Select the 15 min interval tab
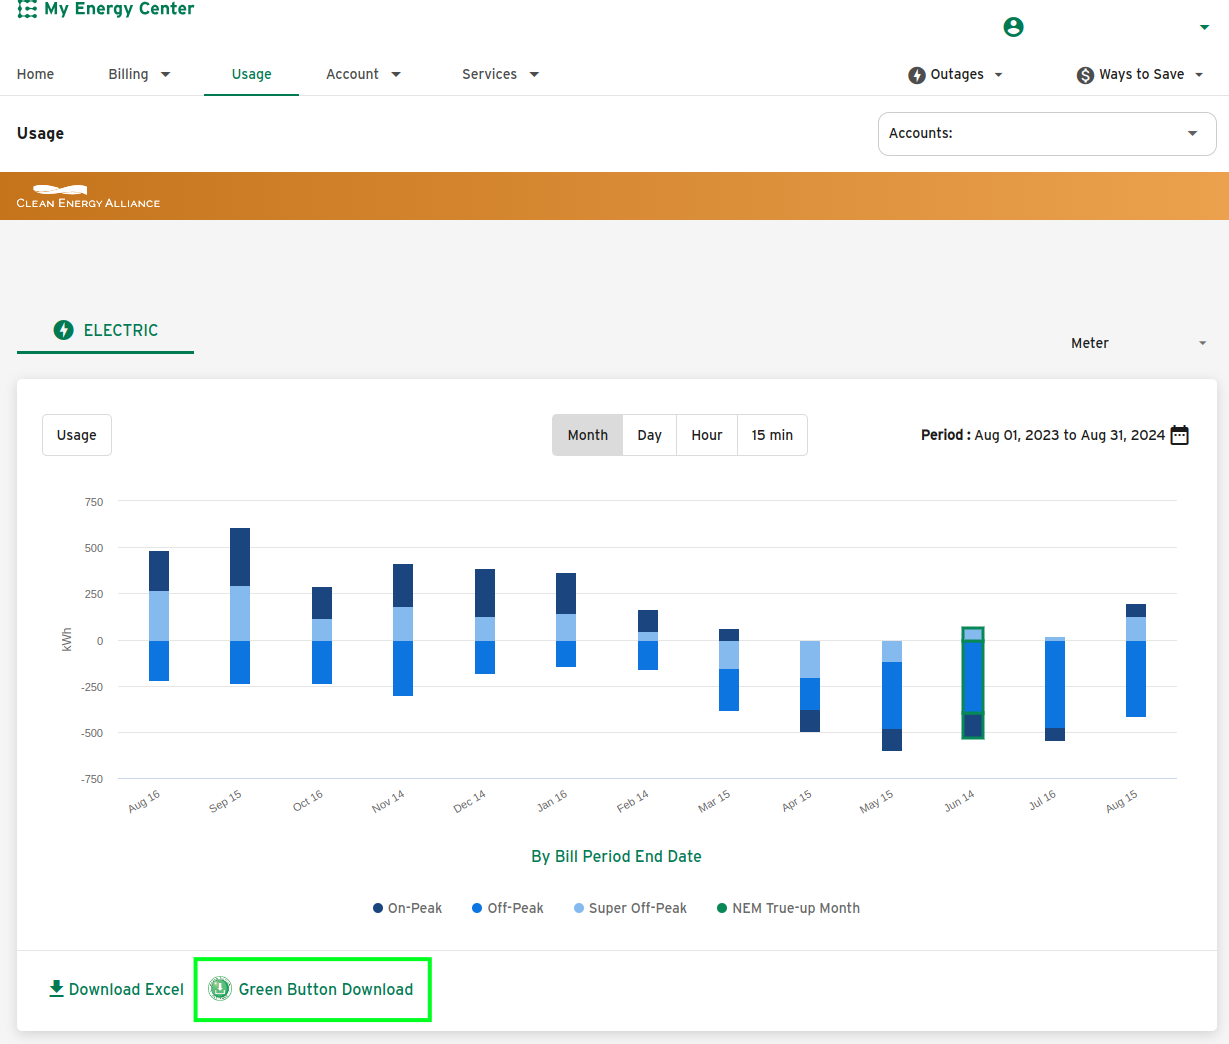1229x1044 pixels. pyautogui.click(x=772, y=435)
